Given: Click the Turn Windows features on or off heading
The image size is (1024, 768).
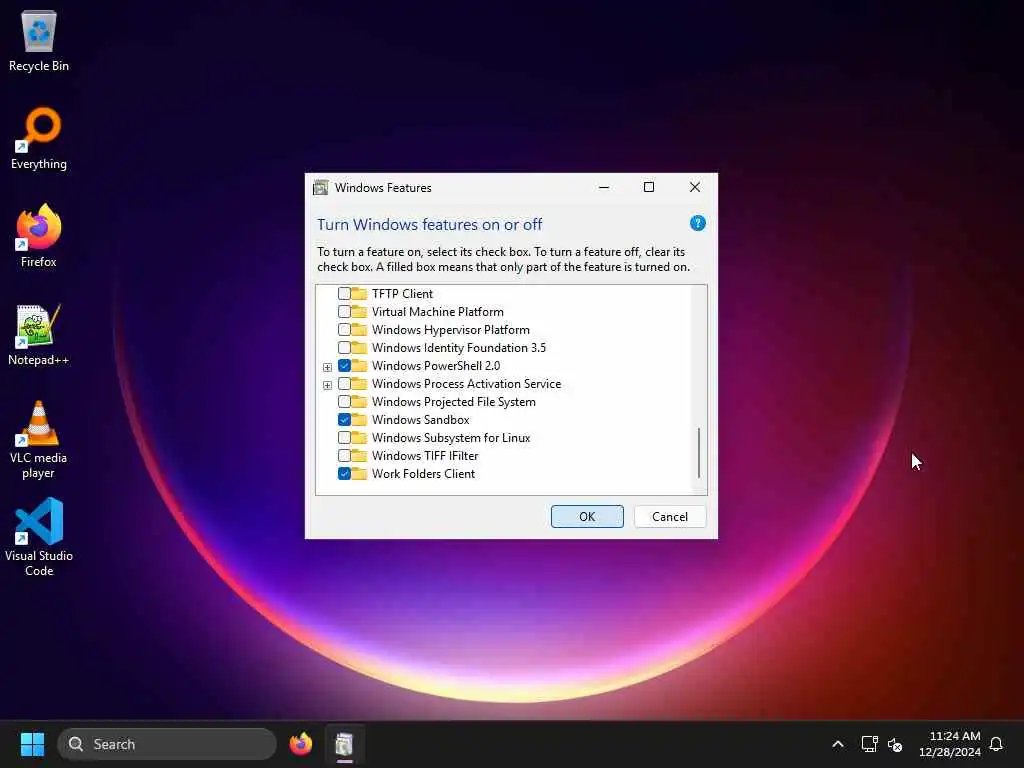Looking at the screenshot, I should point(430,224).
